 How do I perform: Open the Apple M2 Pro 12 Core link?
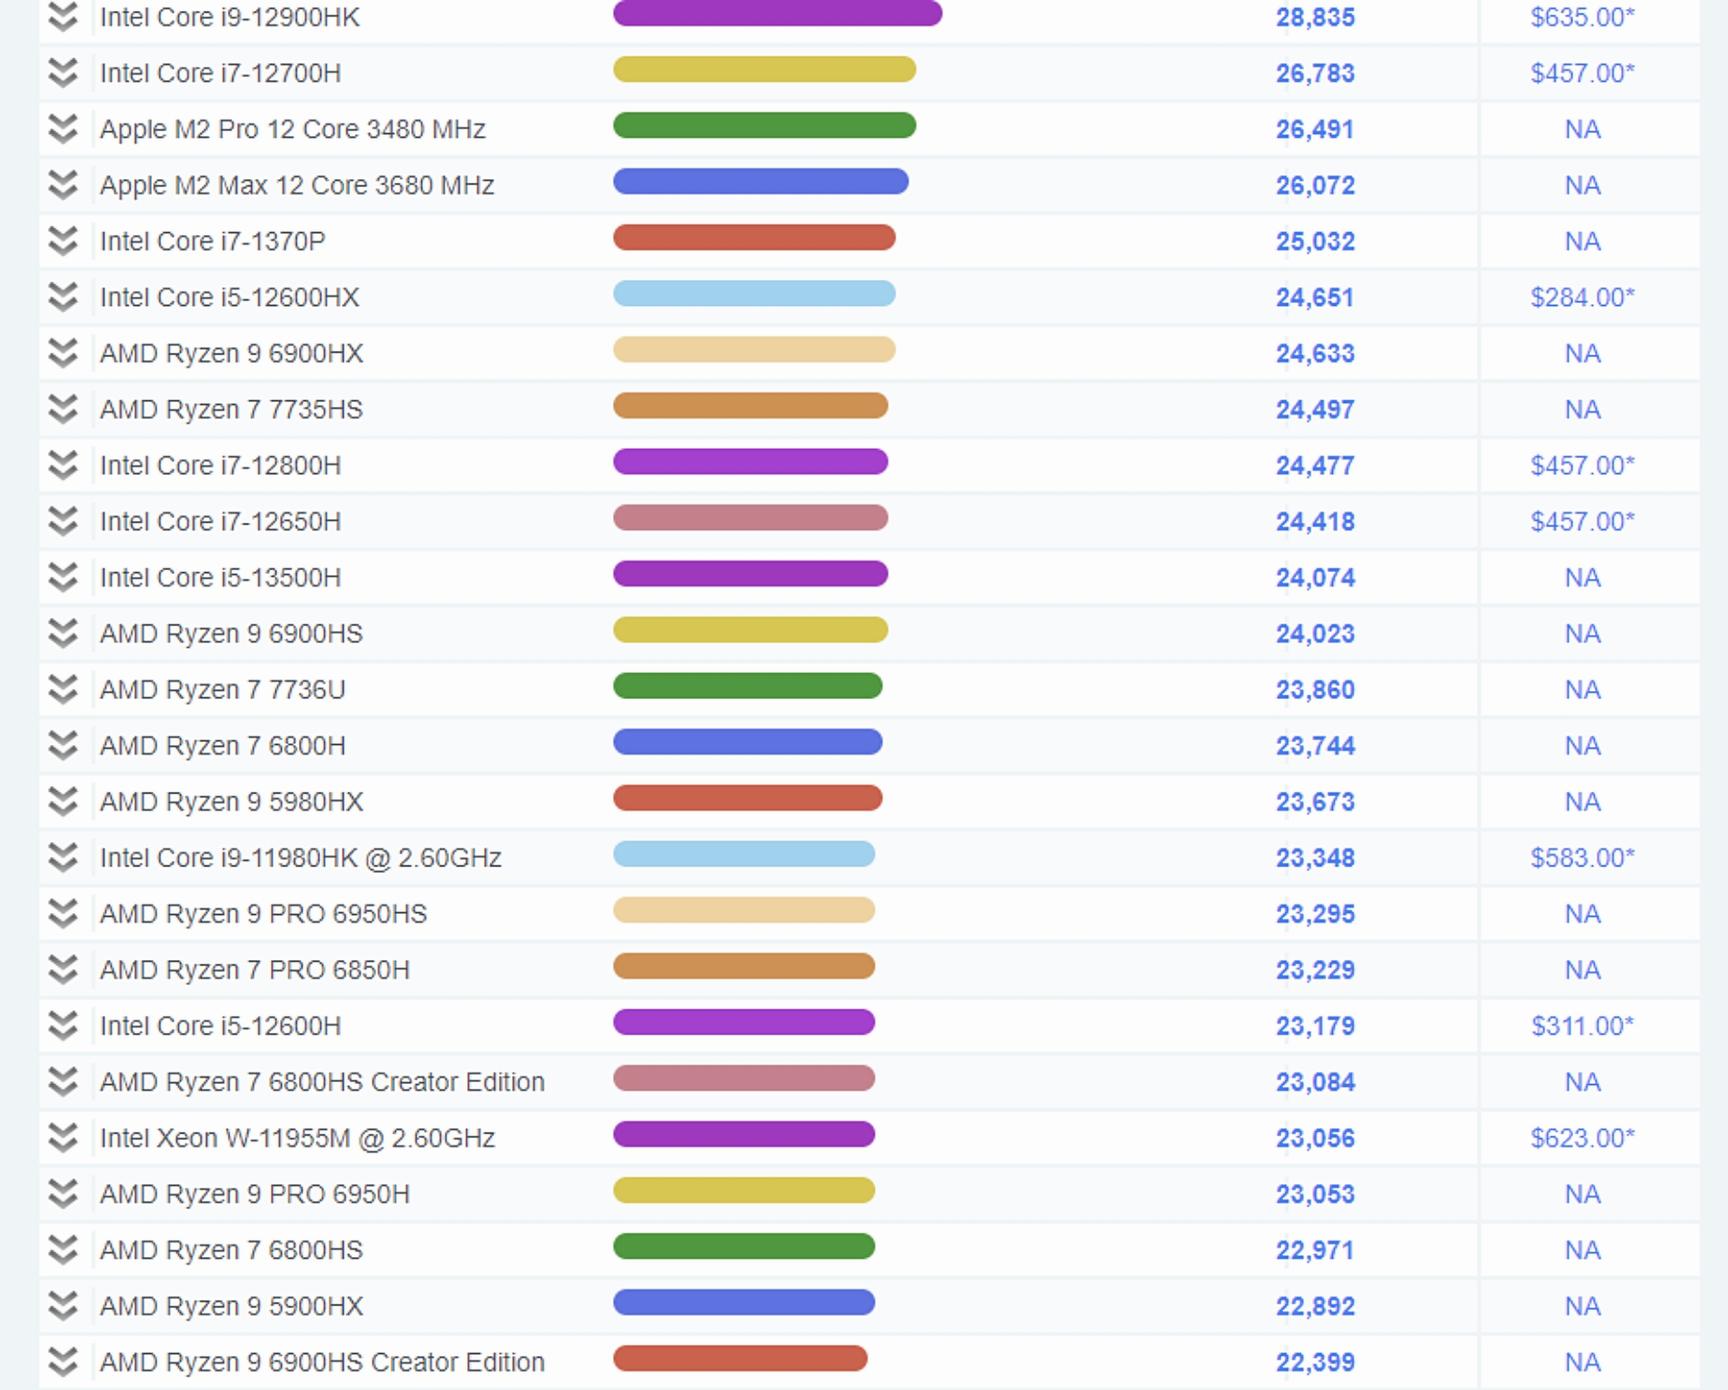click(293, 129)
